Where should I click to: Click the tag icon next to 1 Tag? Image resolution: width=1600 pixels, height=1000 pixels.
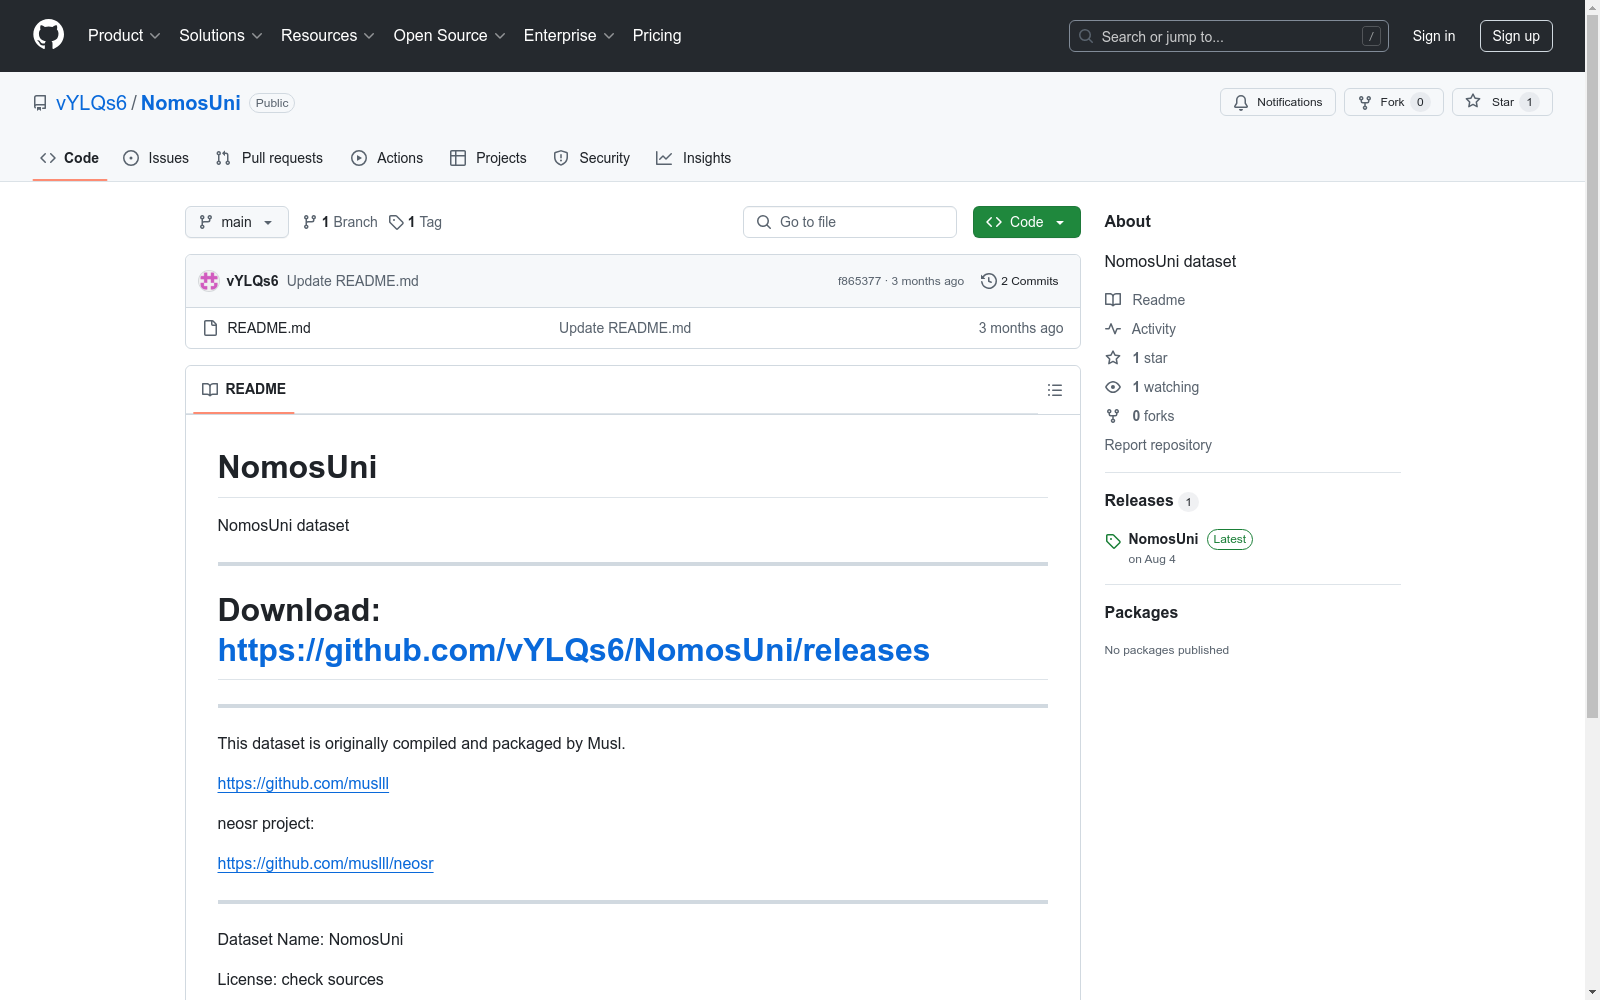[396, 222]
